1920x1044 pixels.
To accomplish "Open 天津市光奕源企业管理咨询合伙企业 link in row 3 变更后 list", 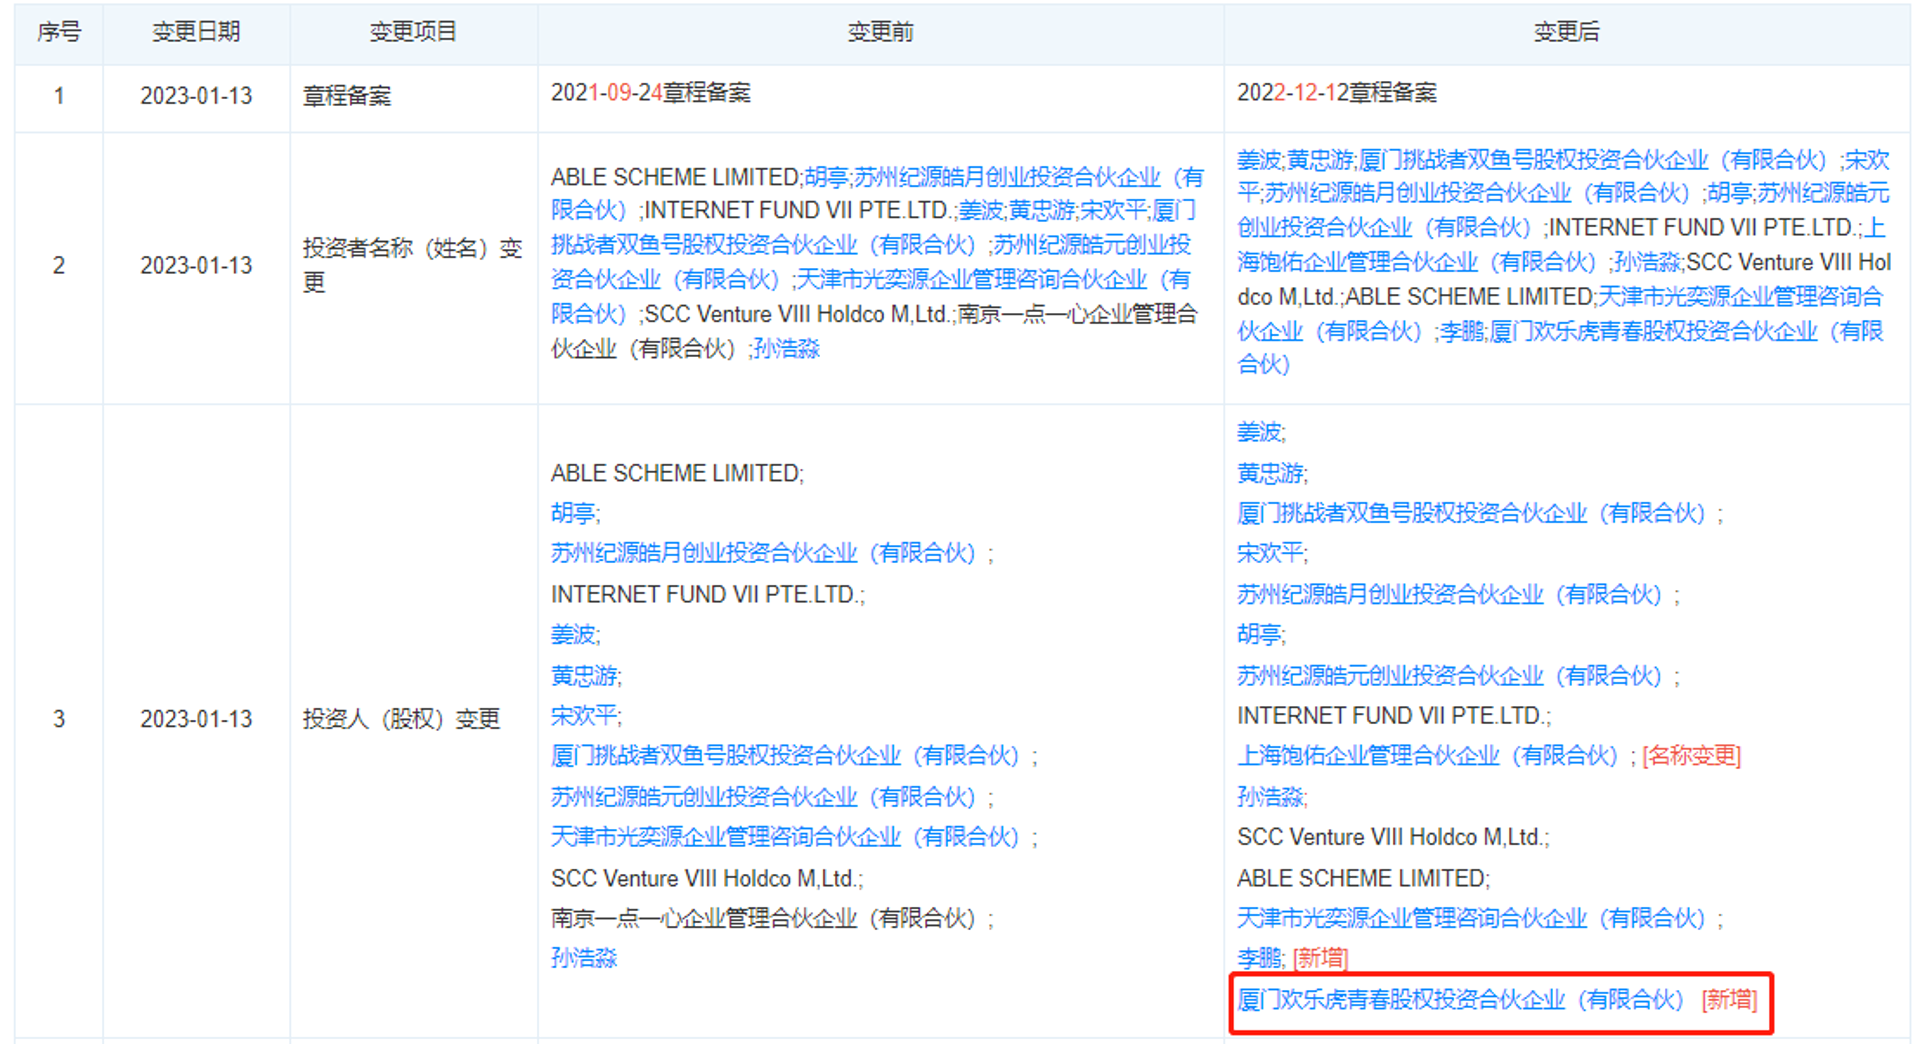I will pyautogui.click(x=1471, y=918).
